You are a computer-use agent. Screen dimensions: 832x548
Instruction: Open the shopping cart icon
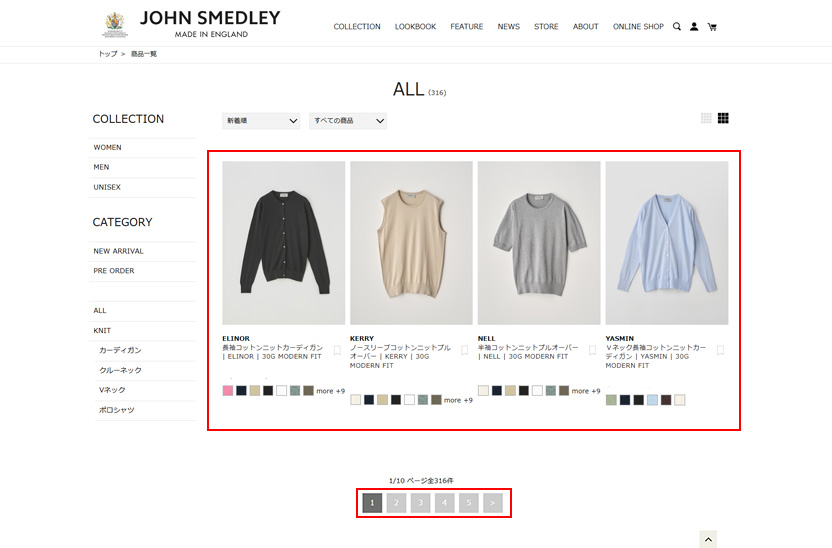(x=712, y=27)
